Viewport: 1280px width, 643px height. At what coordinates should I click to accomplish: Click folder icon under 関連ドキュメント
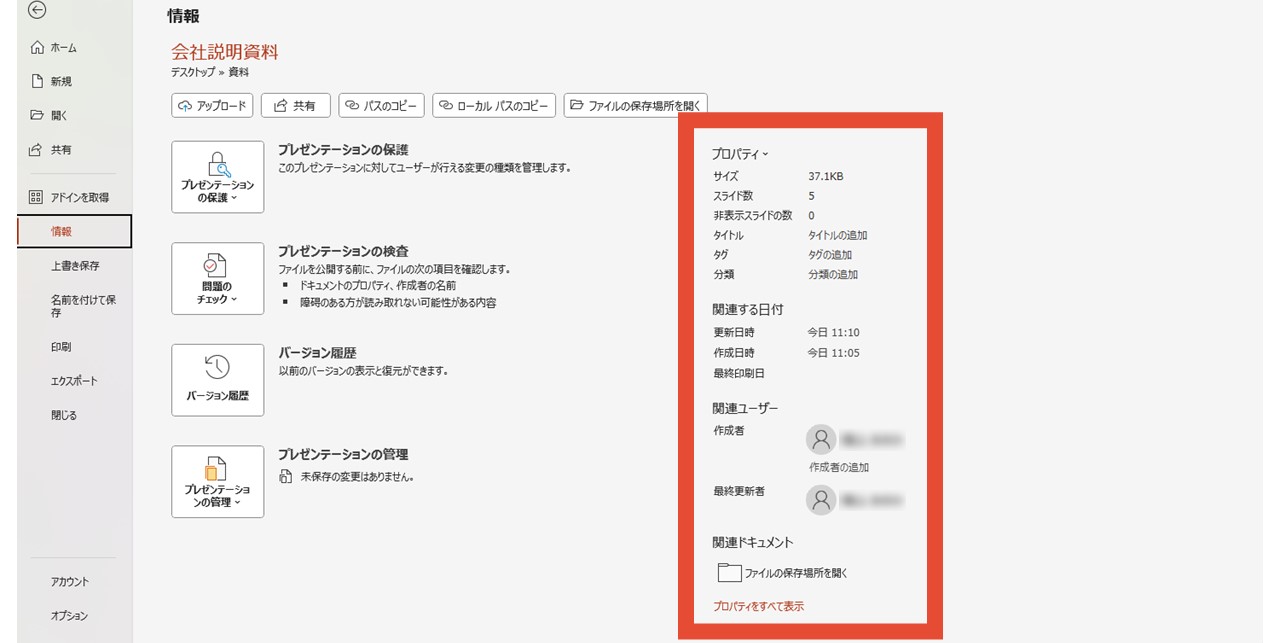pyautogui.click(x=729, y=573)
